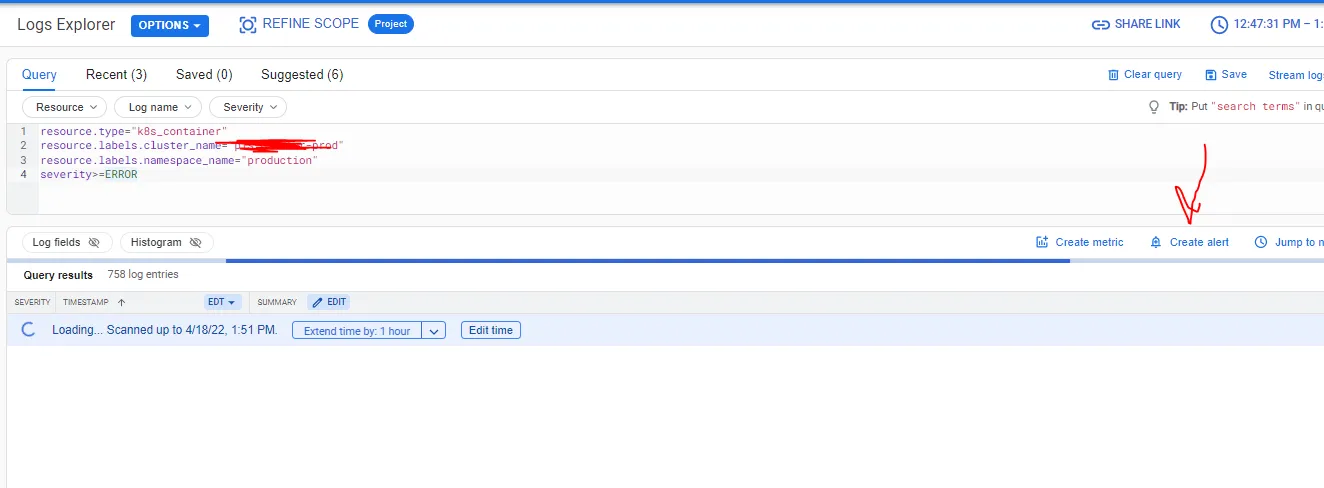Click the Refine Scope target icon
1324x488 pixels.
248,25
